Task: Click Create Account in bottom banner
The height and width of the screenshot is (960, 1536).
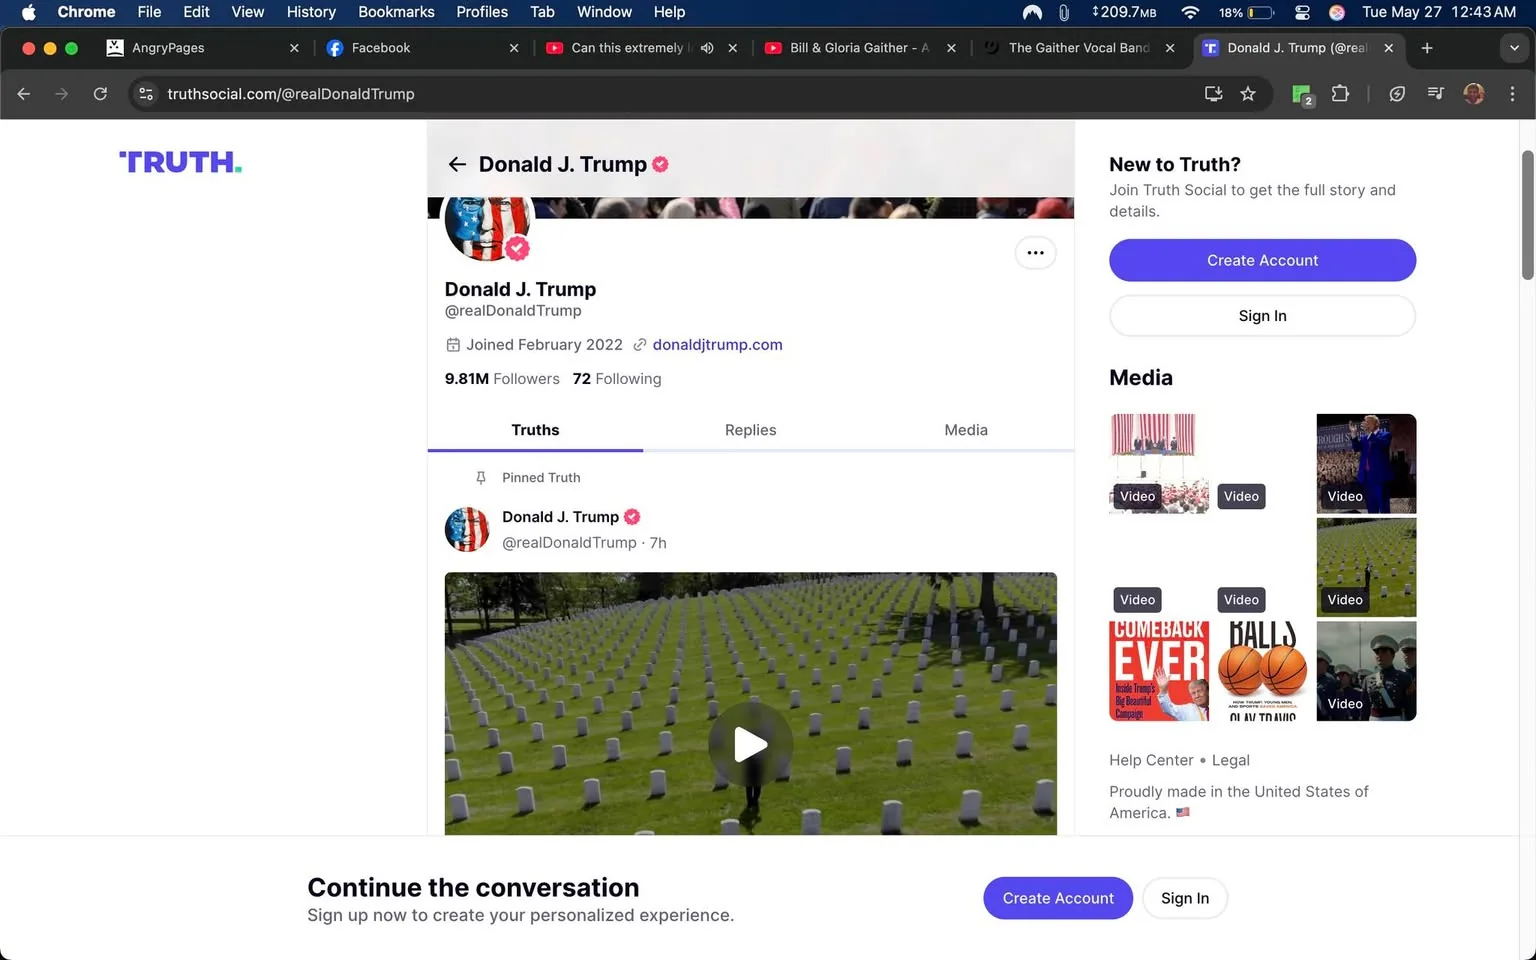Action: click(1058, 898)
